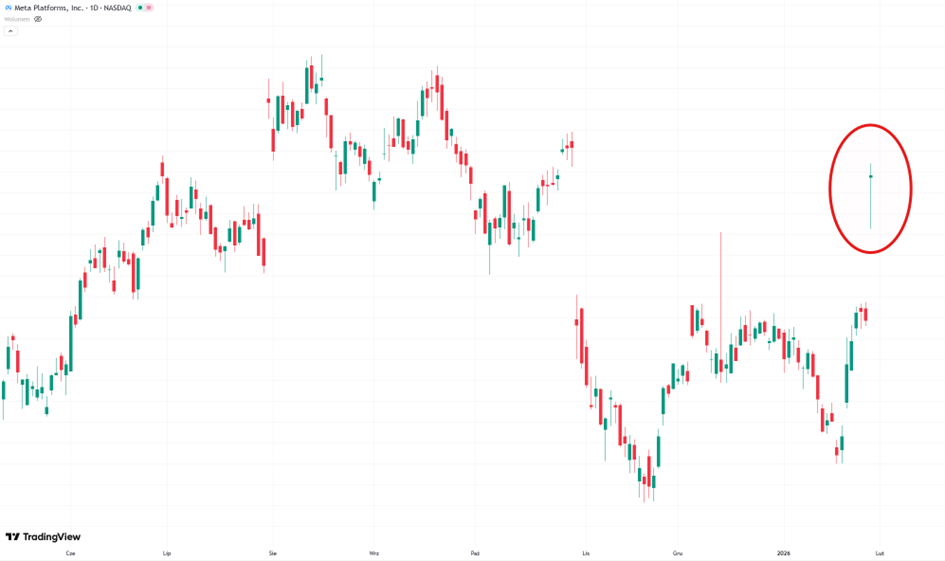The height and width of the screenshot is (561, 945).
Task: Toggle the Wolumen indicator eye icon
Action: (x=38, y=19)
